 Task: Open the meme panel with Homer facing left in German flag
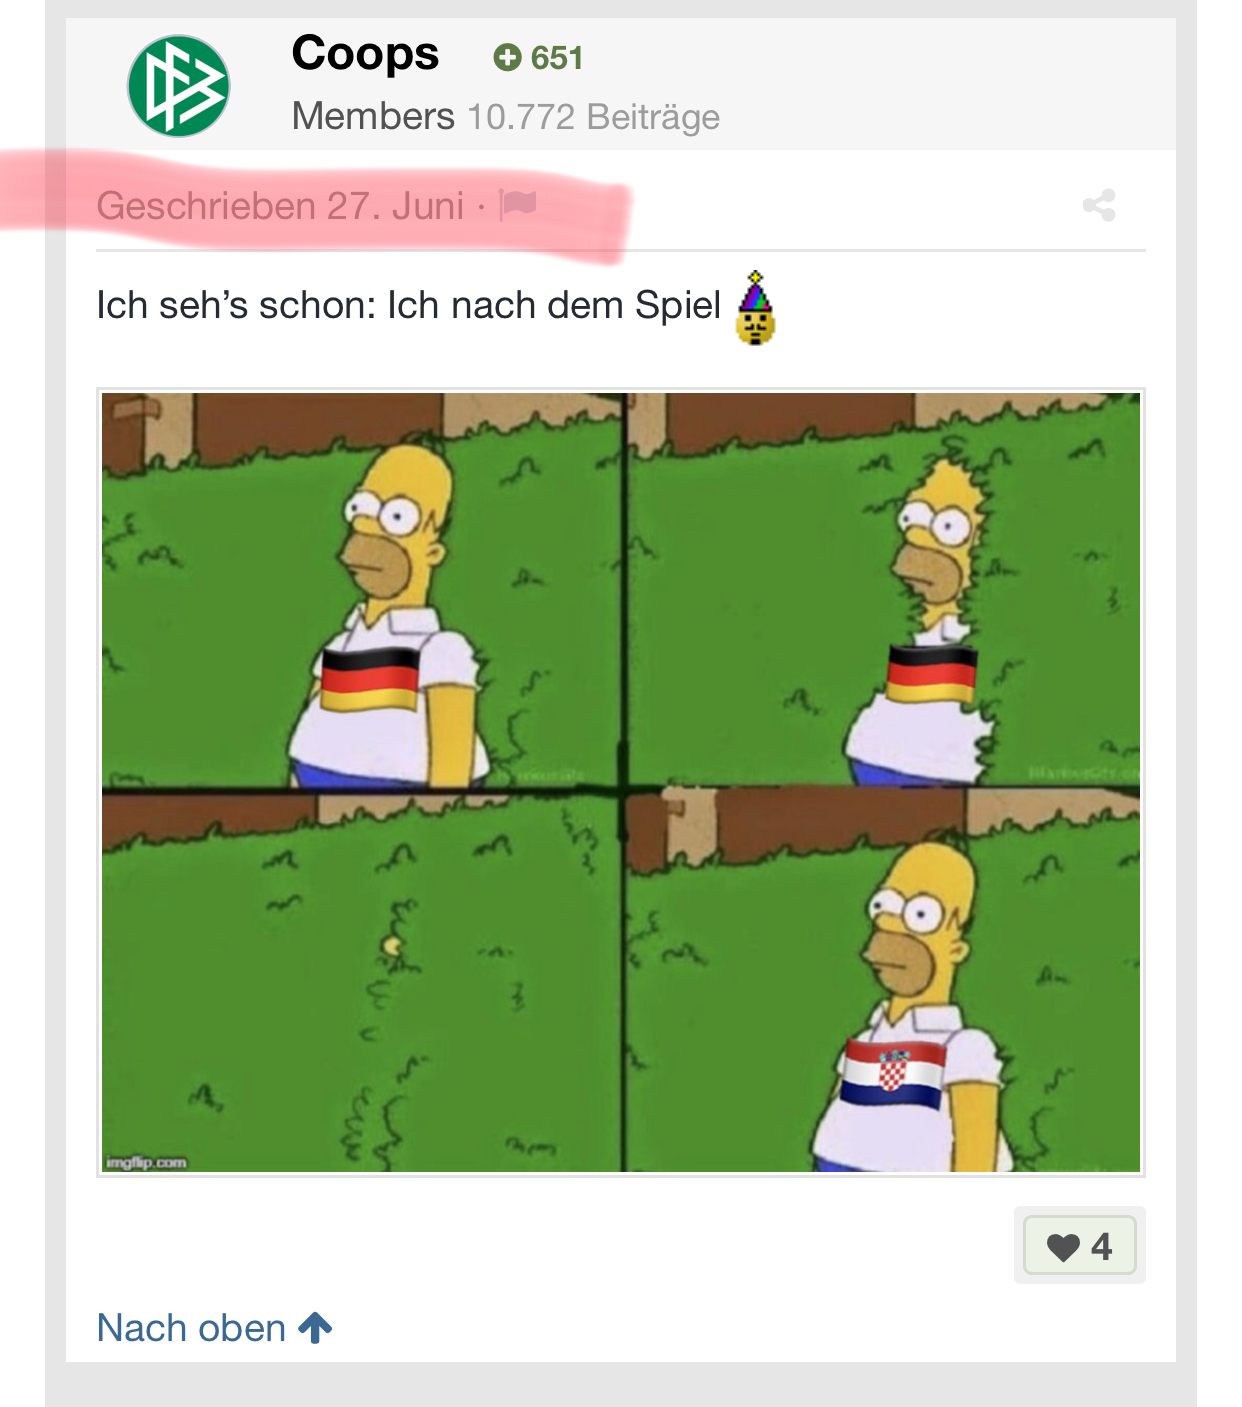coord(362,589)
